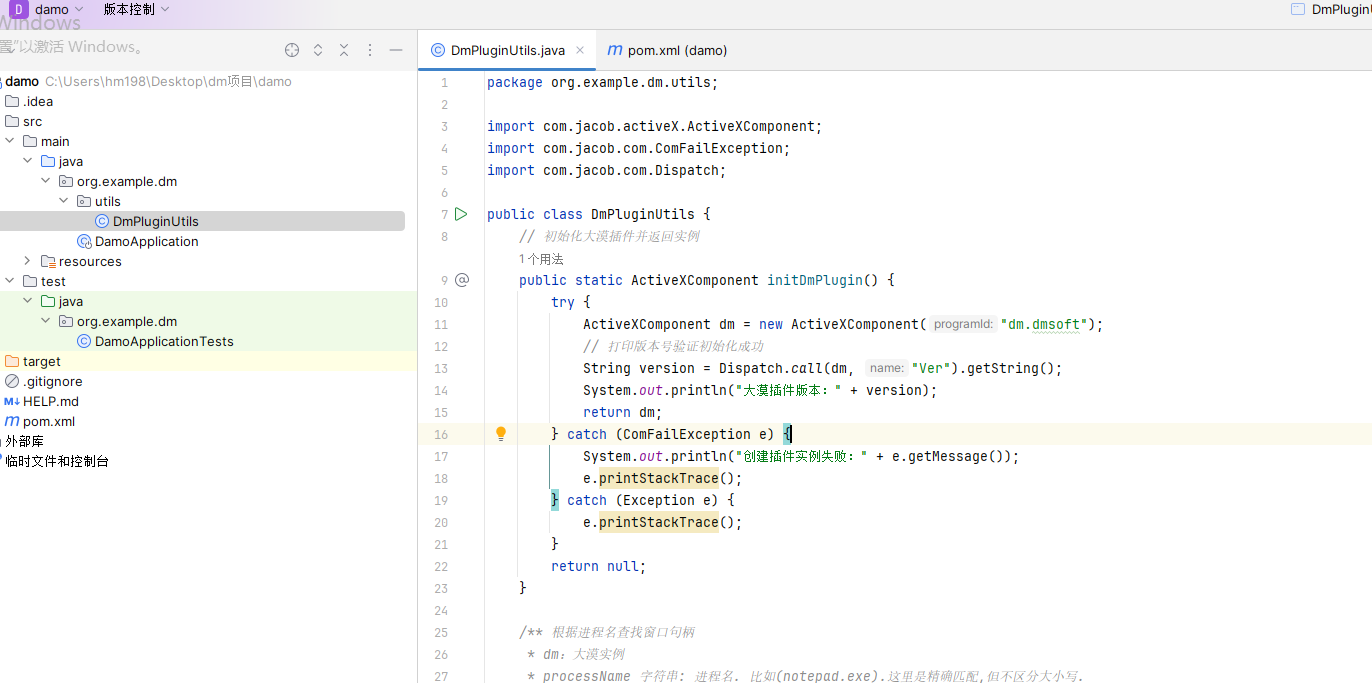Collapse the java folder under main

coord(28,161)
